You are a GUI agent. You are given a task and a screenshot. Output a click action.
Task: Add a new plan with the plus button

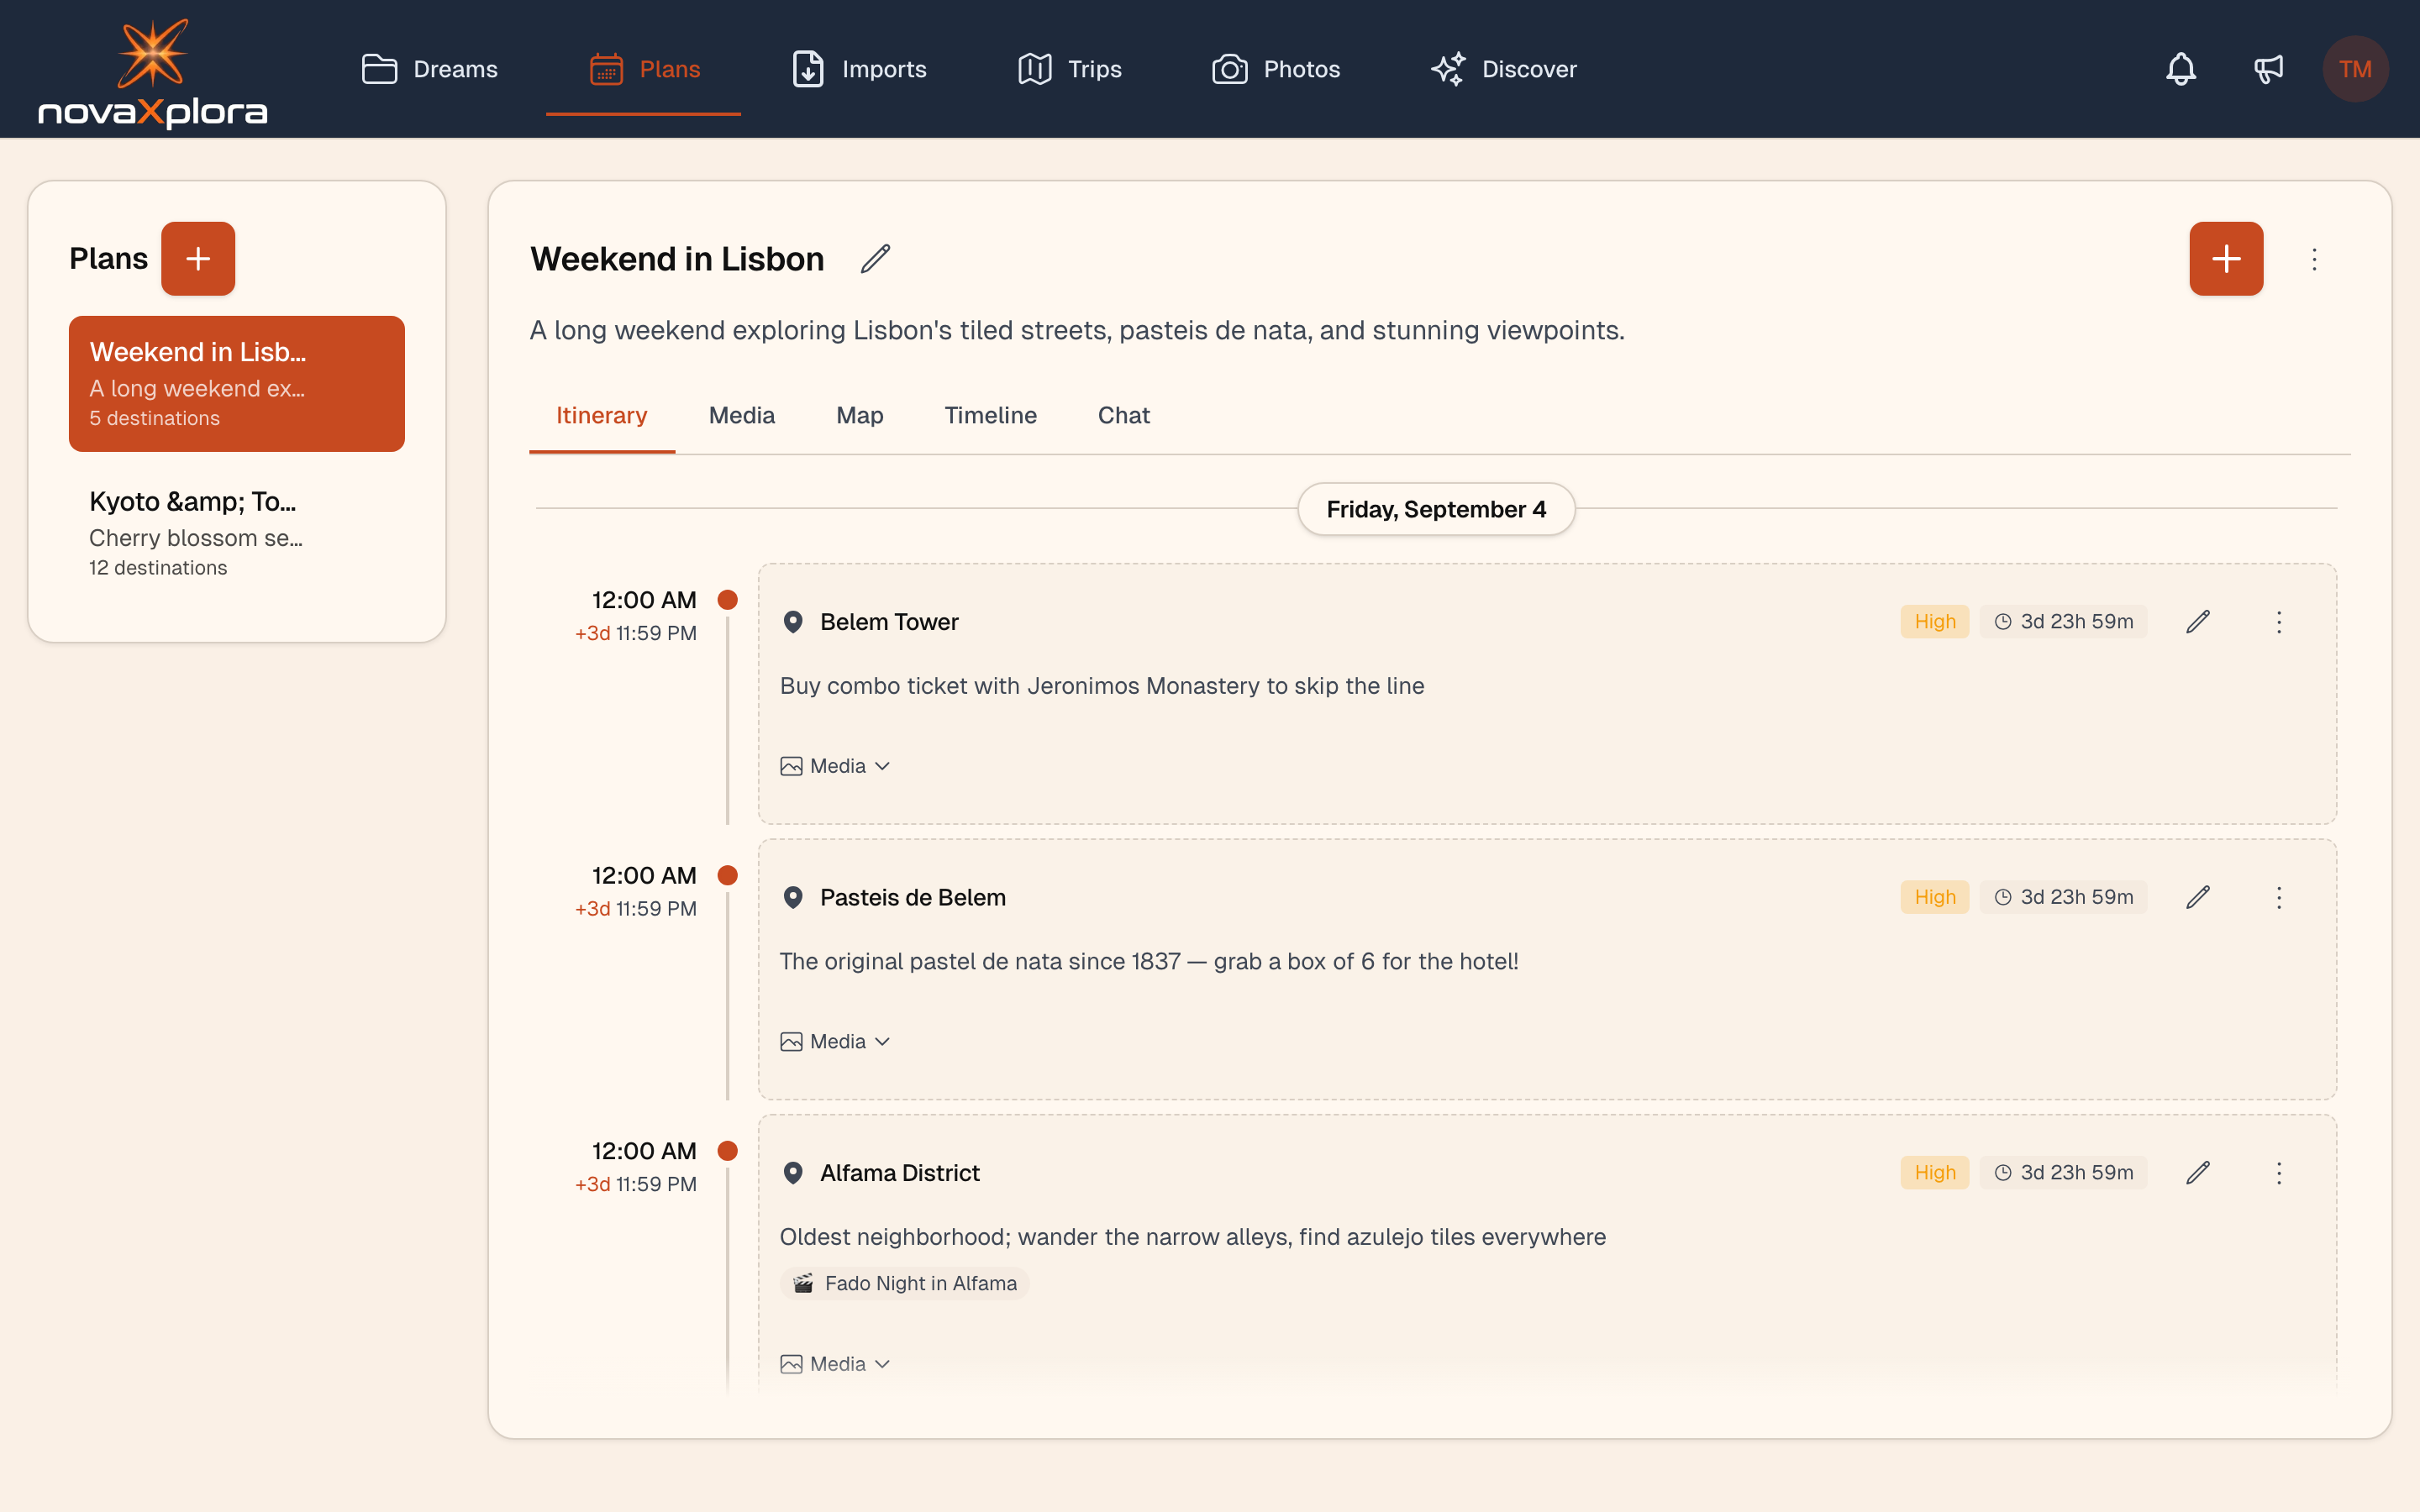(198, 258)
